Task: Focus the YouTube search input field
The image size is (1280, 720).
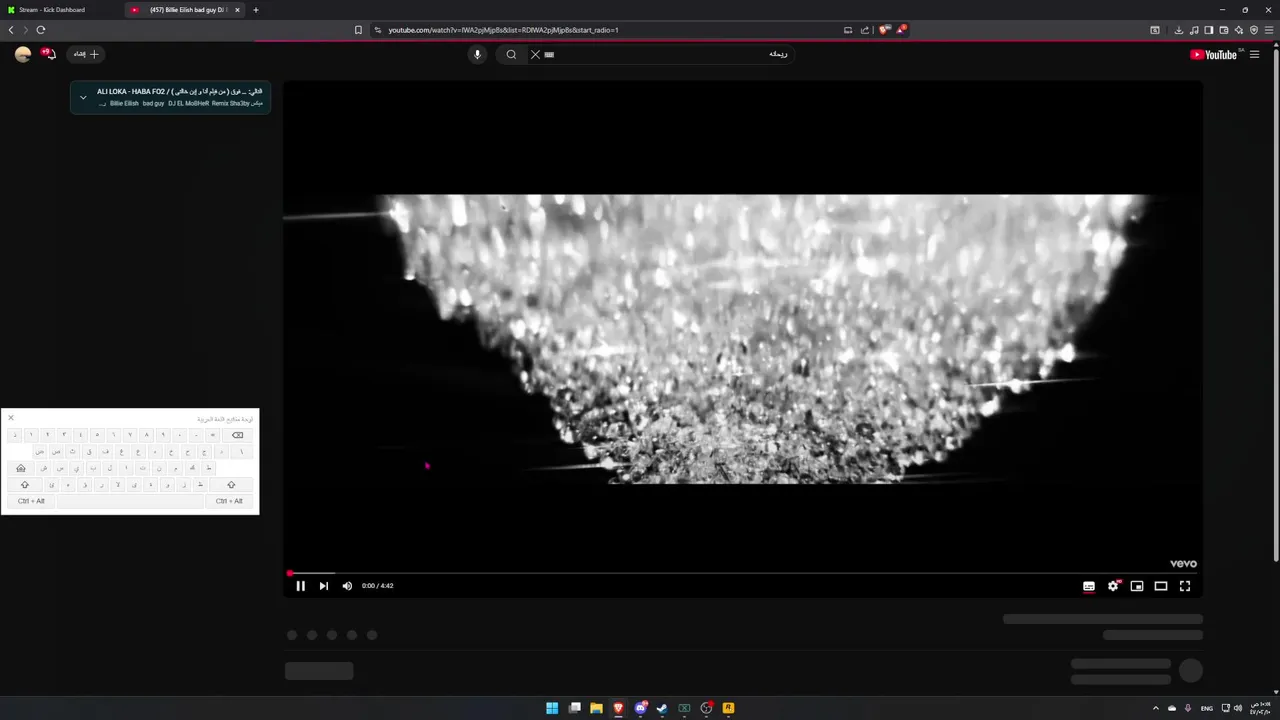Action: (670, 54)
